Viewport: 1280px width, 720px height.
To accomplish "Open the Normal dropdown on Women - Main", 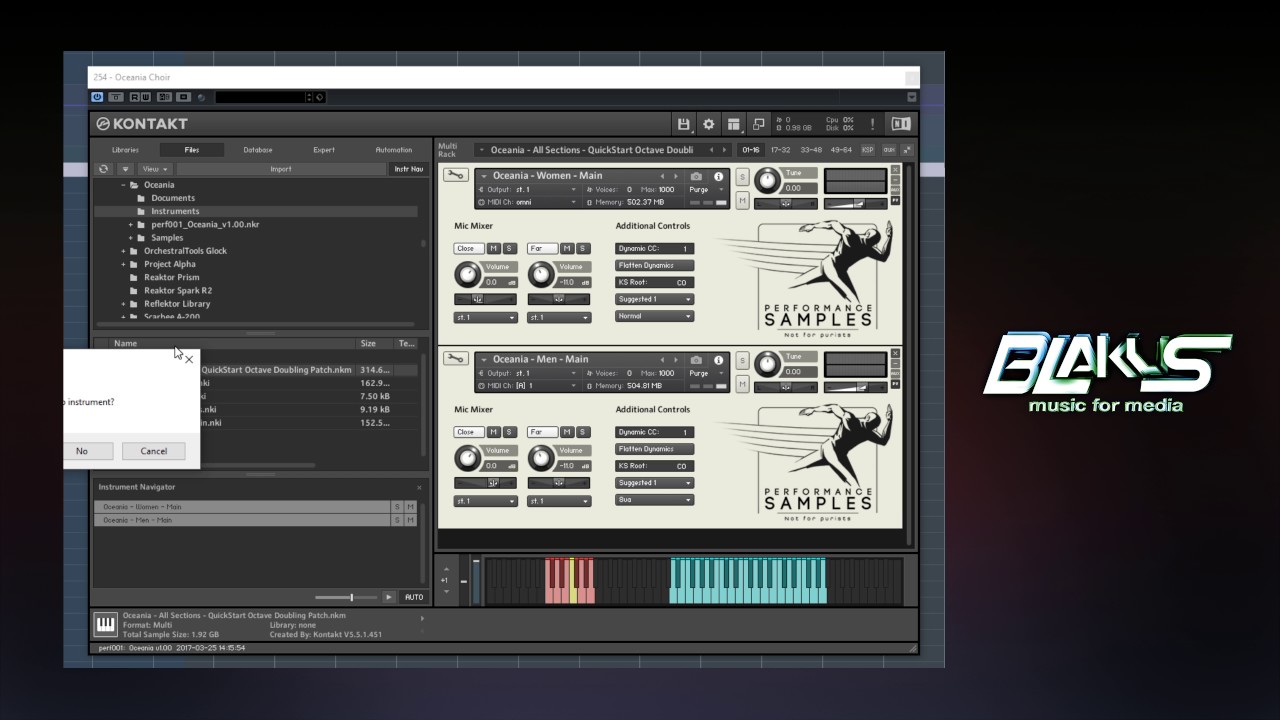I will coord(654,316).
